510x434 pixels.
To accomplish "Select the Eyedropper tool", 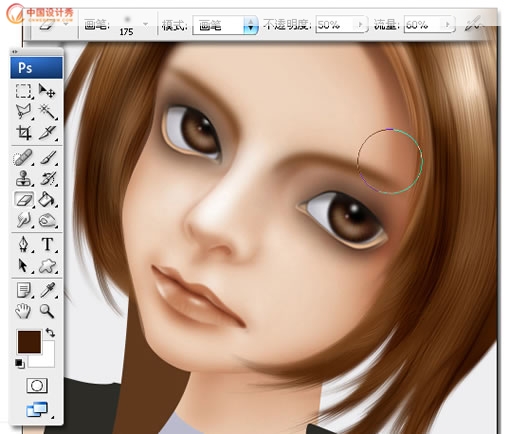I will pyautogui.click(x=47, y=290).
